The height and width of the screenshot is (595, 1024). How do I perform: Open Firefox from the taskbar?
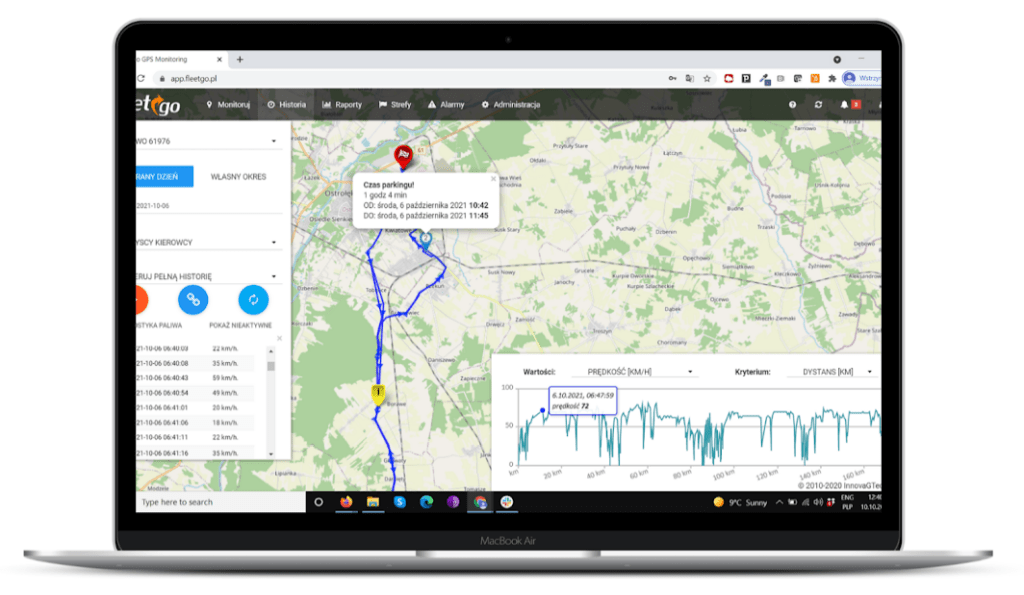pos(346,502)
